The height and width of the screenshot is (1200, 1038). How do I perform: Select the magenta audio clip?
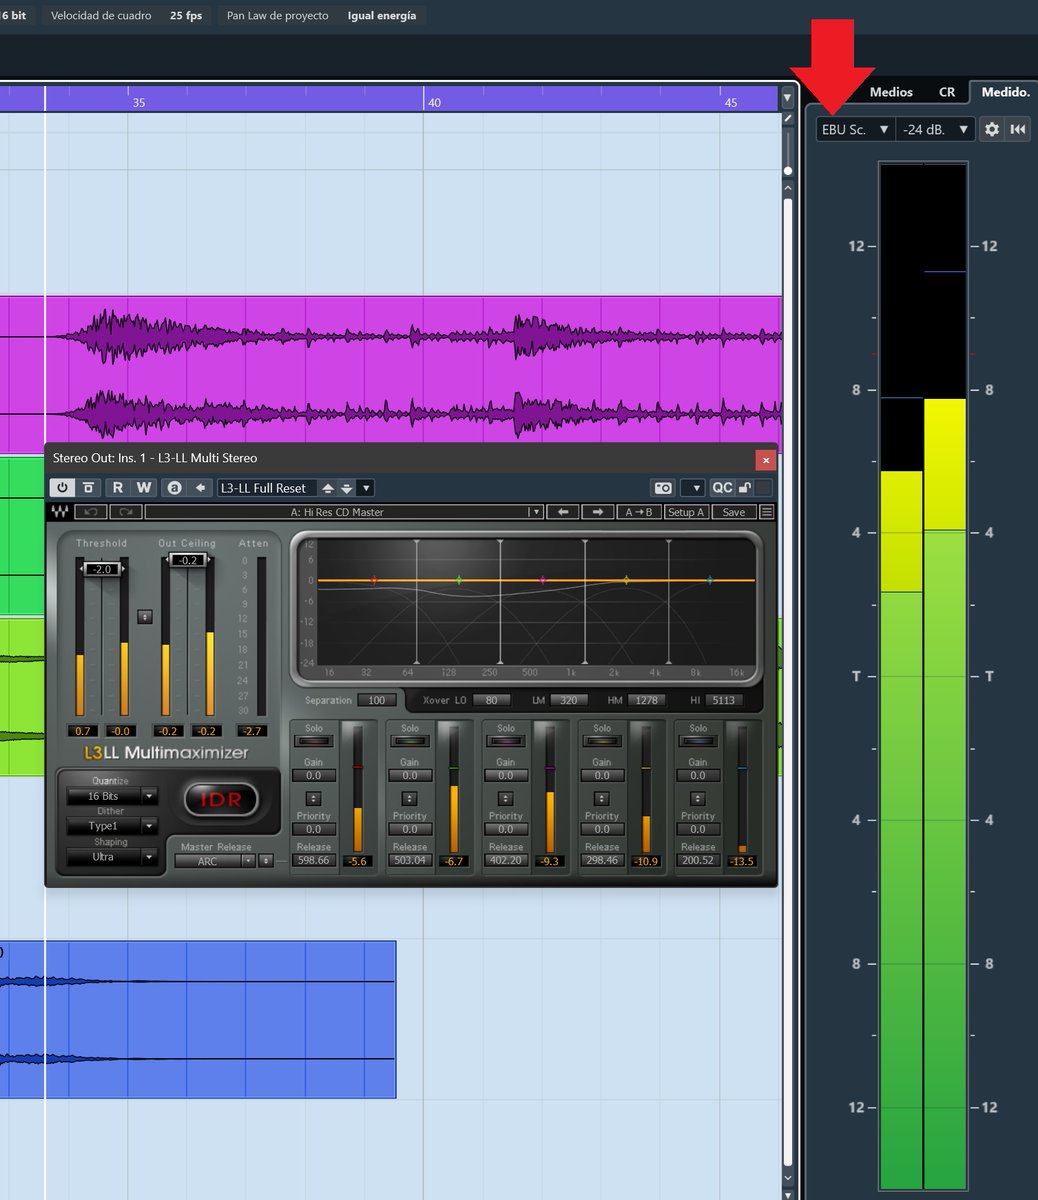coord(391,374)
